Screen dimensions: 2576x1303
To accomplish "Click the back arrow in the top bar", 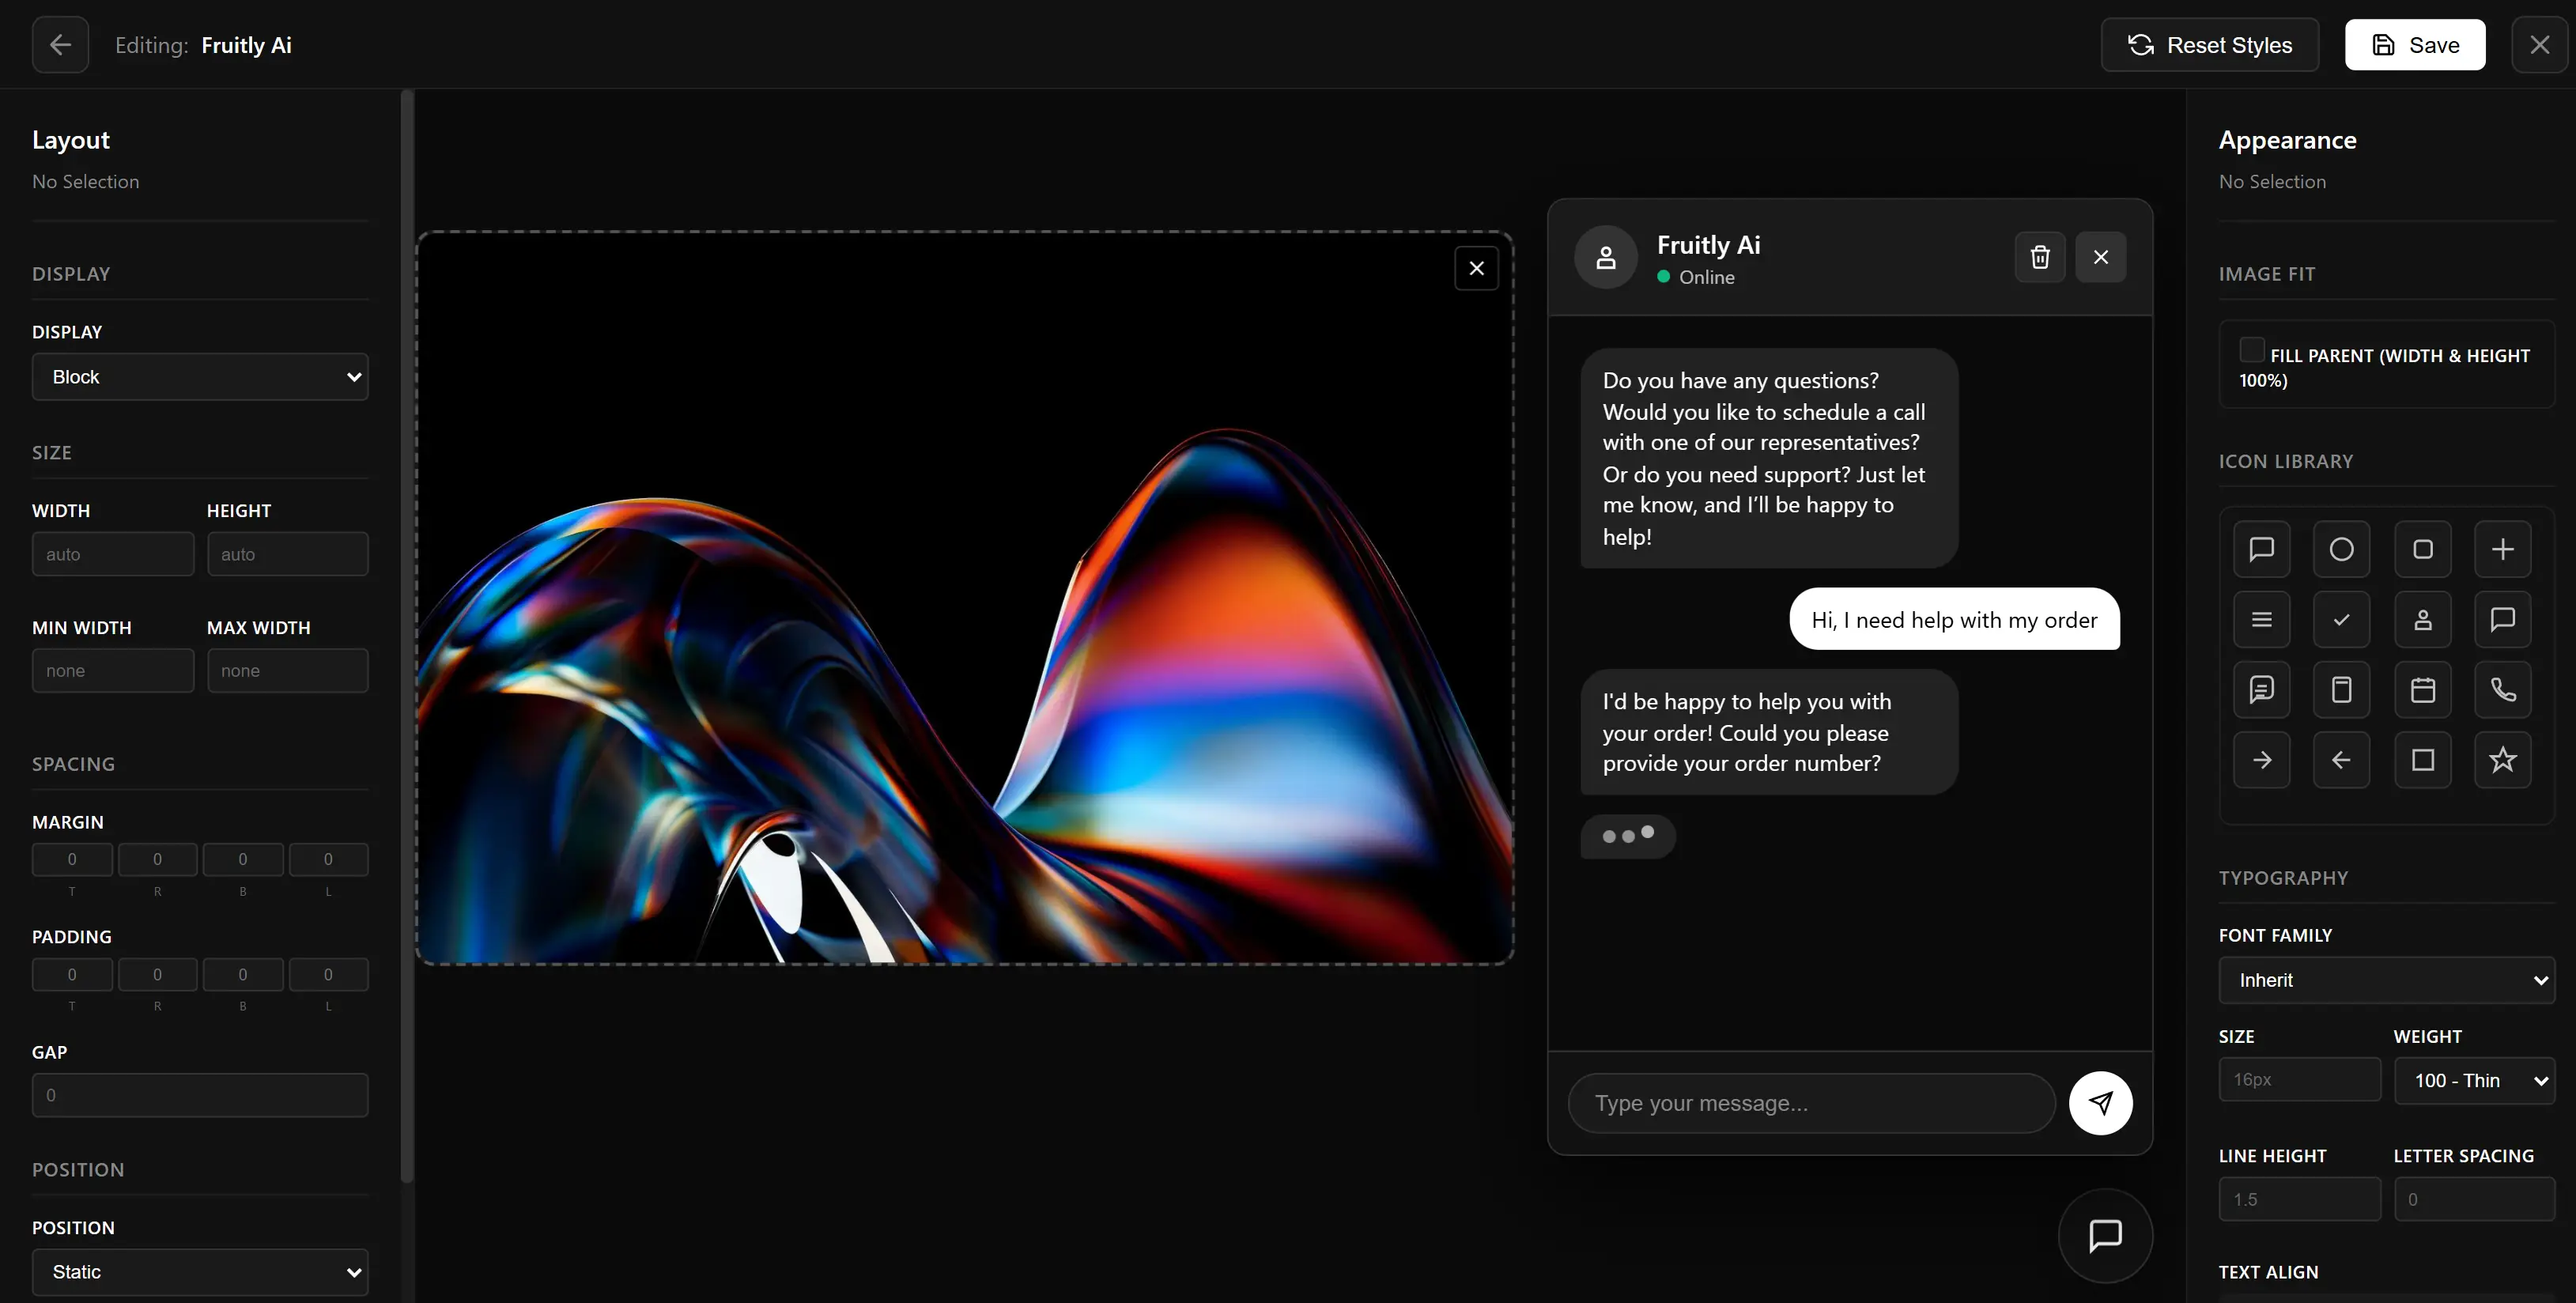I will (59, 44).
